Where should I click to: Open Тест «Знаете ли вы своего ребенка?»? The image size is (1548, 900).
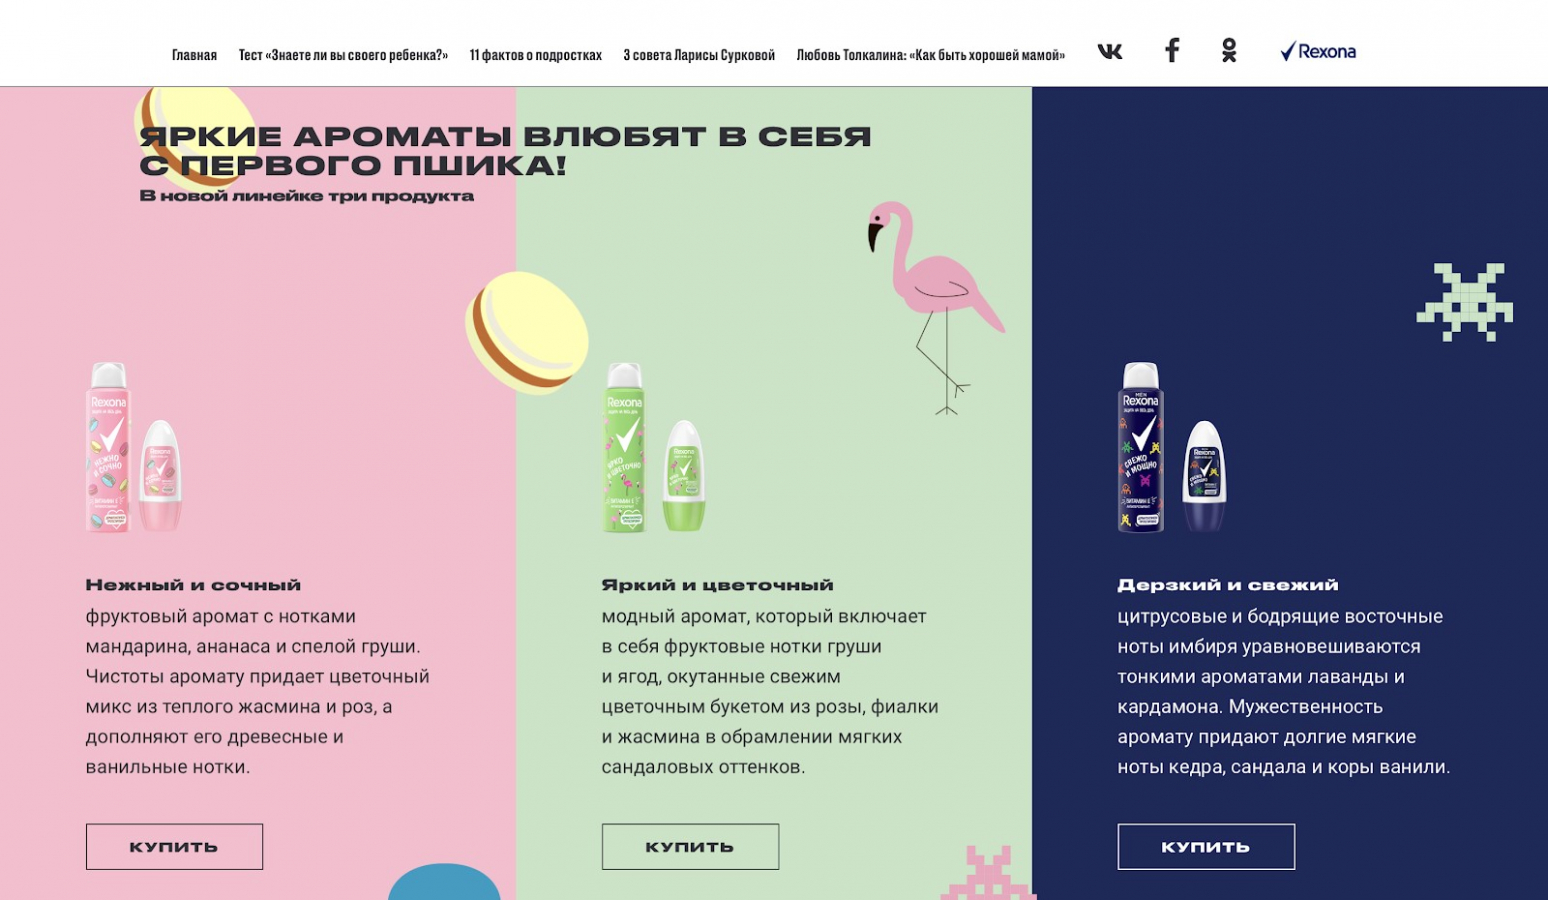point(343,55)
